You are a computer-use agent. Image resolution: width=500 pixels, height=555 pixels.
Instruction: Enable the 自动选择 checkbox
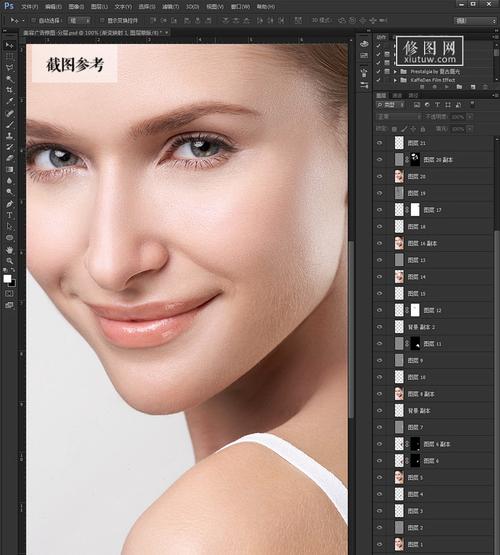(x=34, y=21)
